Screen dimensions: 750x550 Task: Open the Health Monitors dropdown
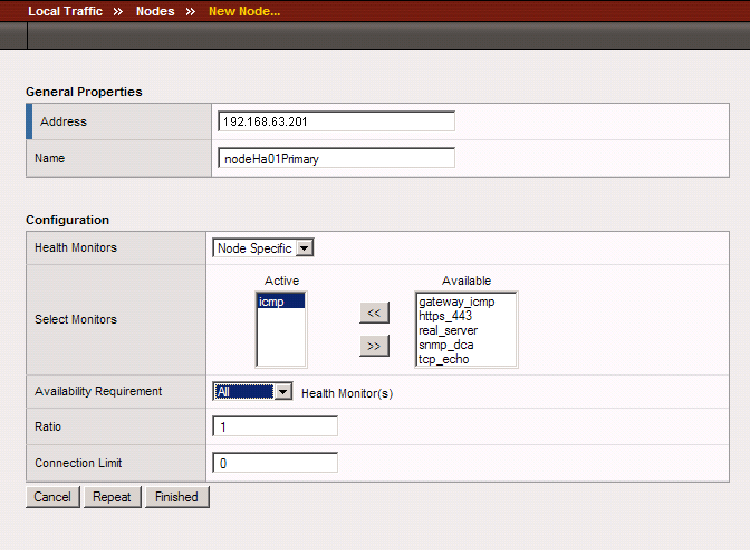pos(264,248)
